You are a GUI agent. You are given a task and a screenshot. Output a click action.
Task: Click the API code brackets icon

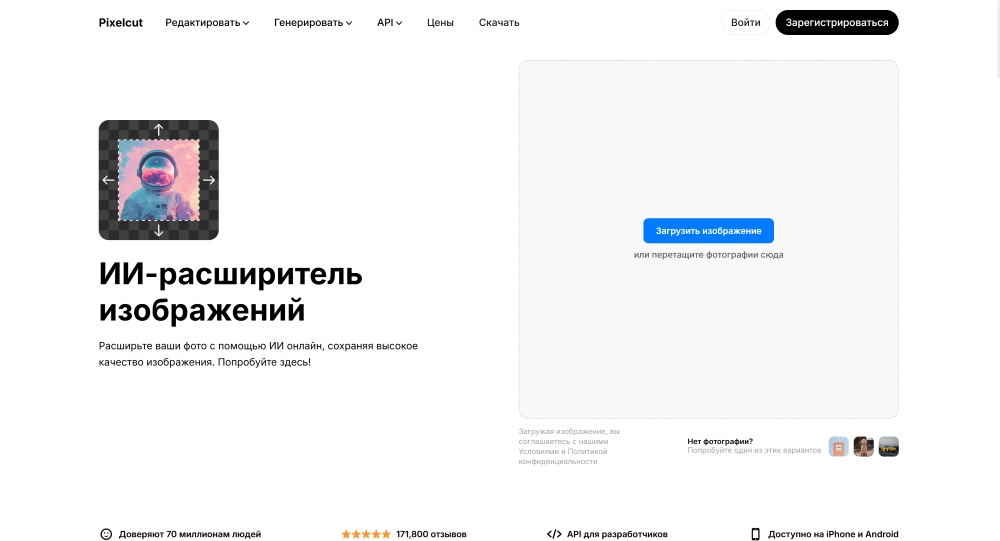pos(554,534)
